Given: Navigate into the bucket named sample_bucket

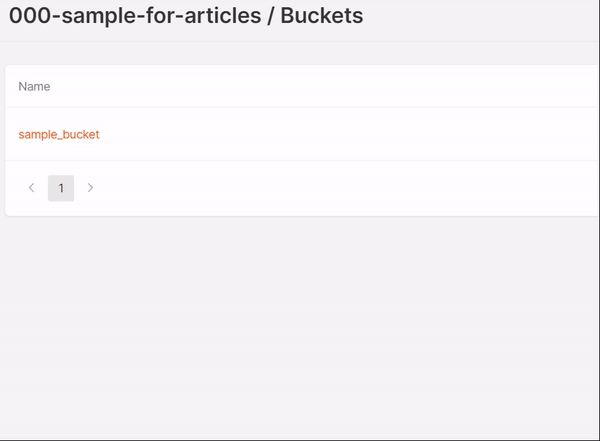Looking at the screenshot, I should click(59, 134).
